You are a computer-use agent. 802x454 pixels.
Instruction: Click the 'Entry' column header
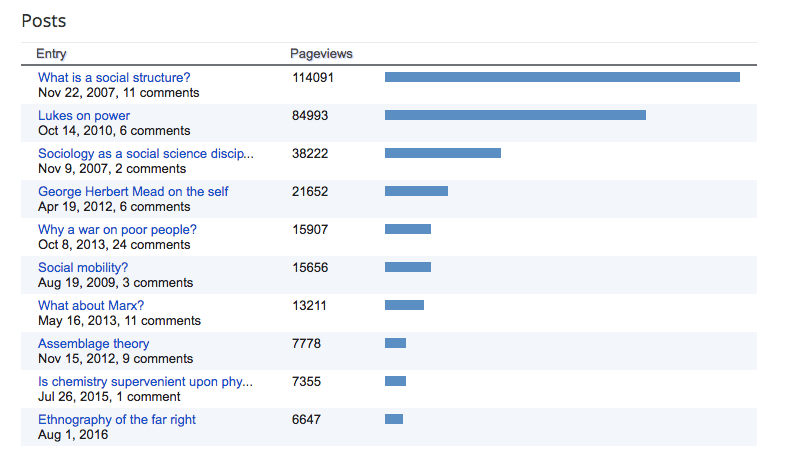click(x=52, y=53)
